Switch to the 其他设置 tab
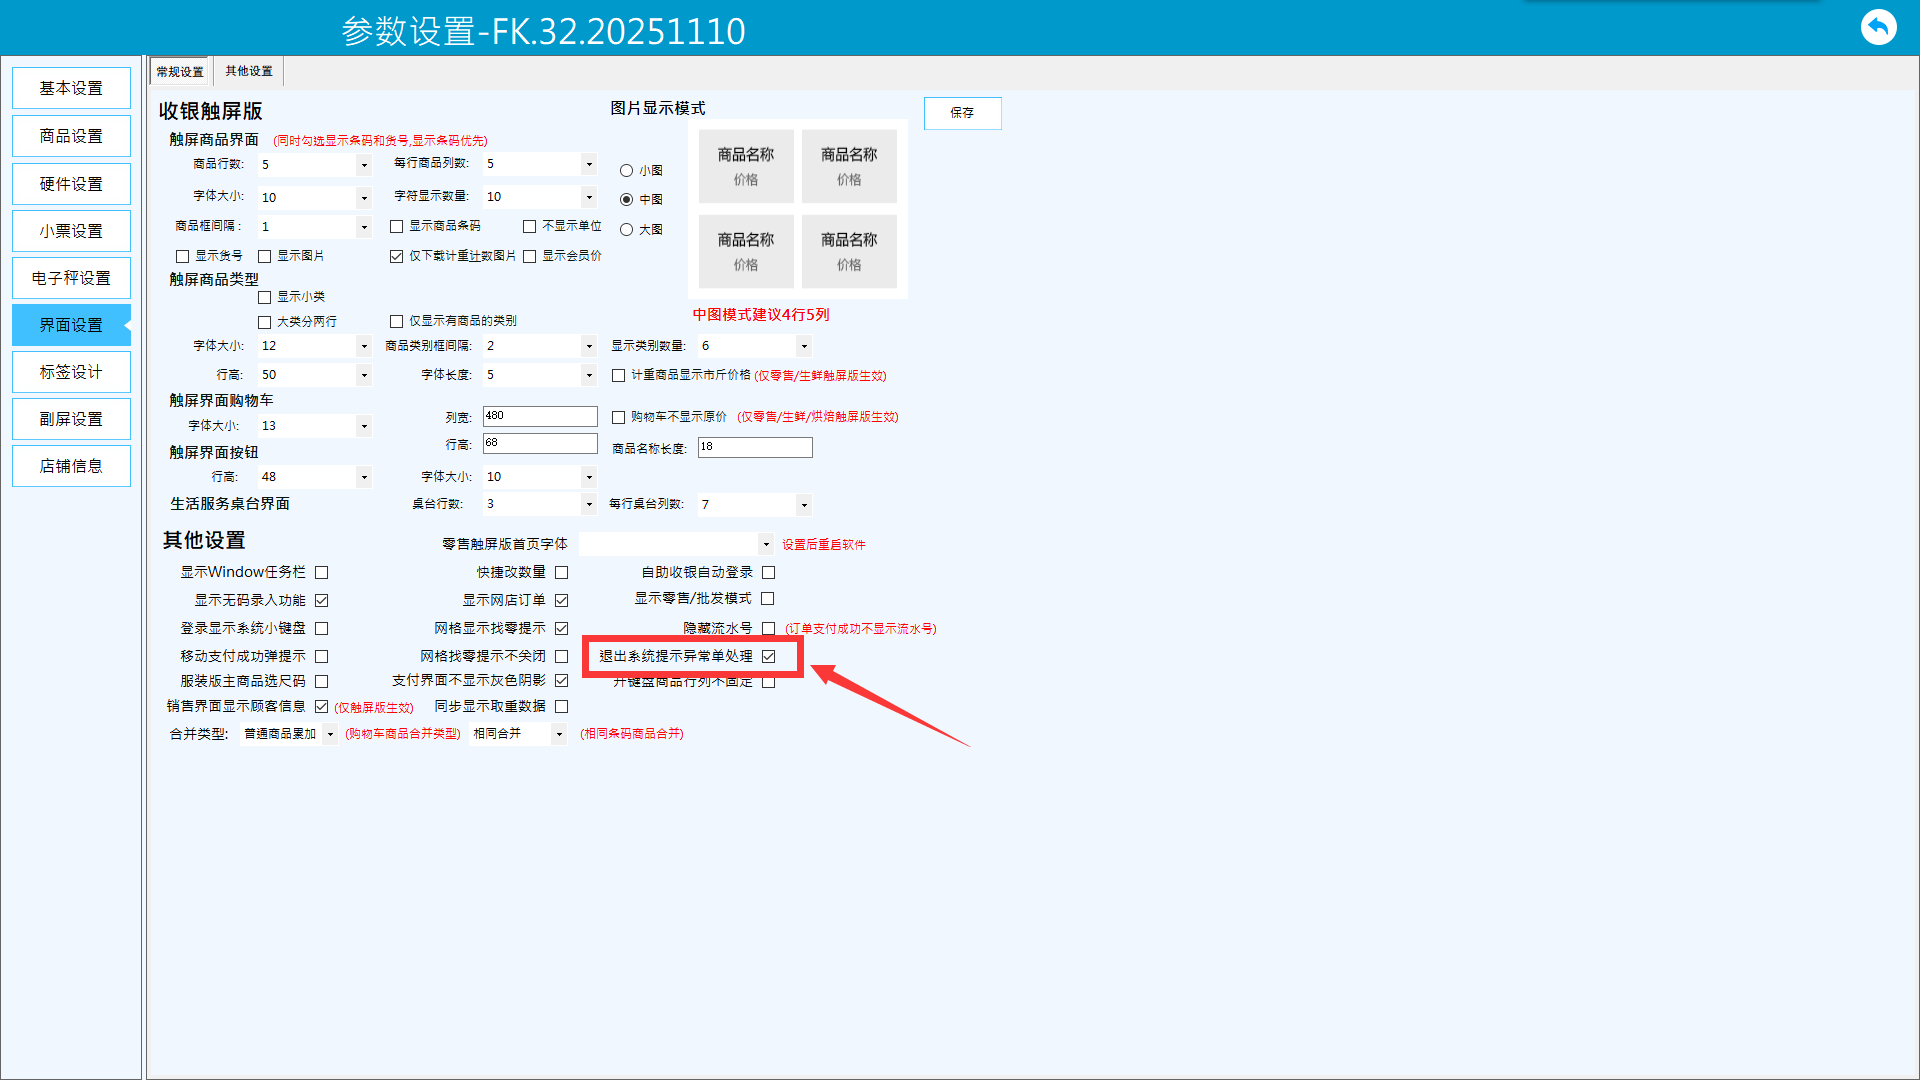This screenshot has width=1920, height=1080. (x=249, y=71)
